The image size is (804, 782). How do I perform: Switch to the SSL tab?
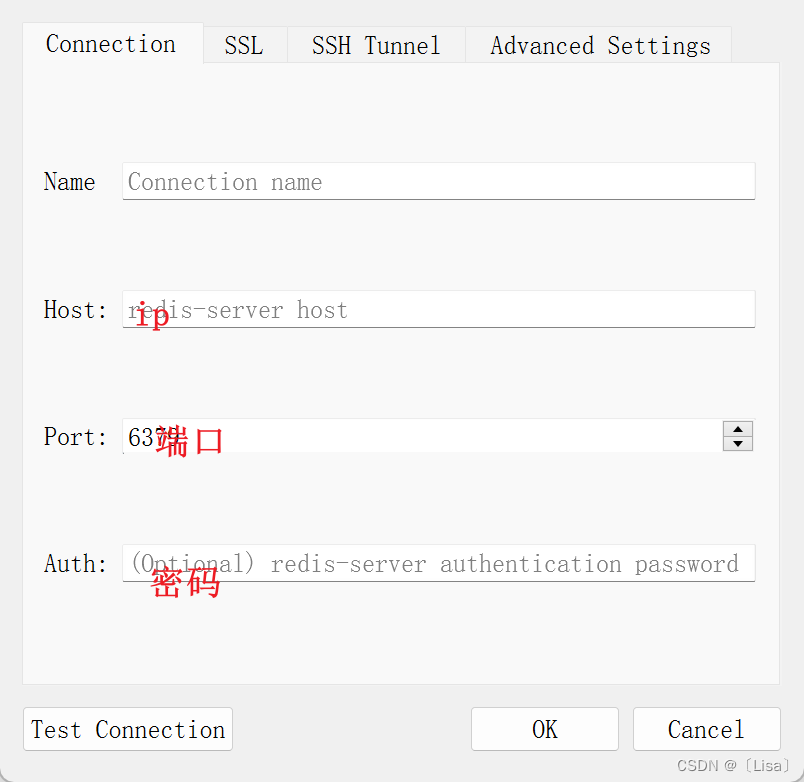(x=244, y=45)
